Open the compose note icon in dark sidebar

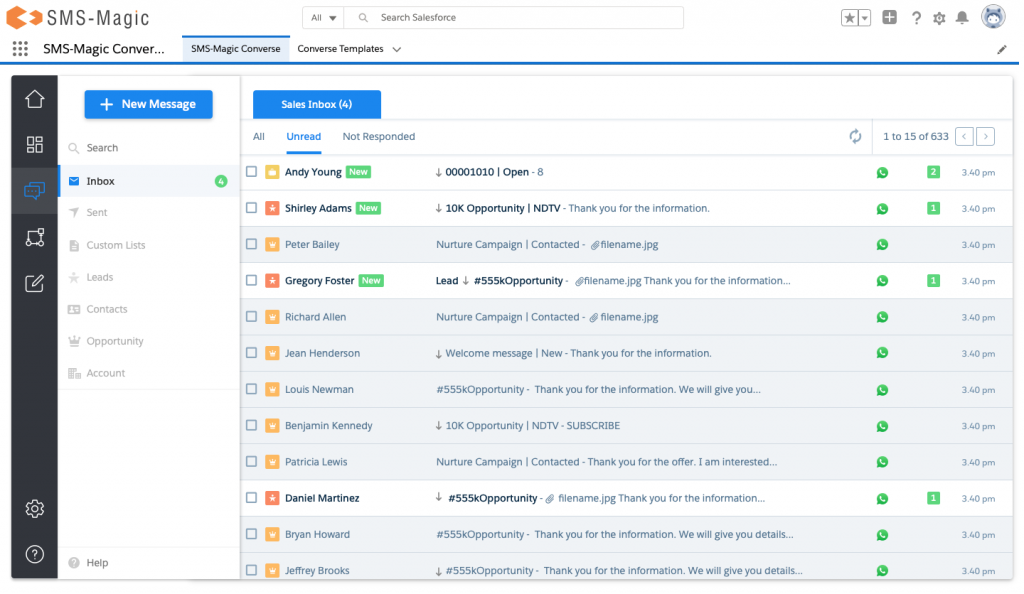pos(35,283)
